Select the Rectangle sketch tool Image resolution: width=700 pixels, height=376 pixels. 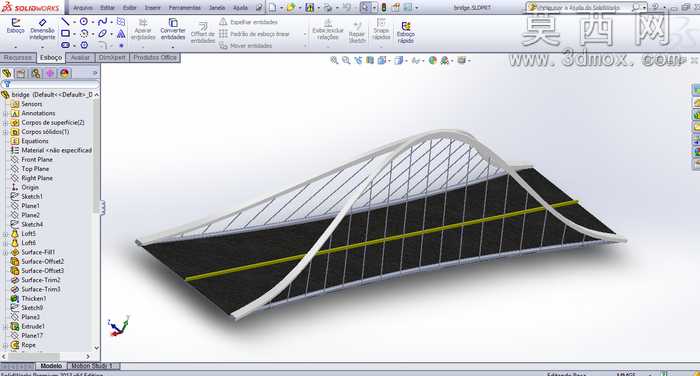[66, 33]
